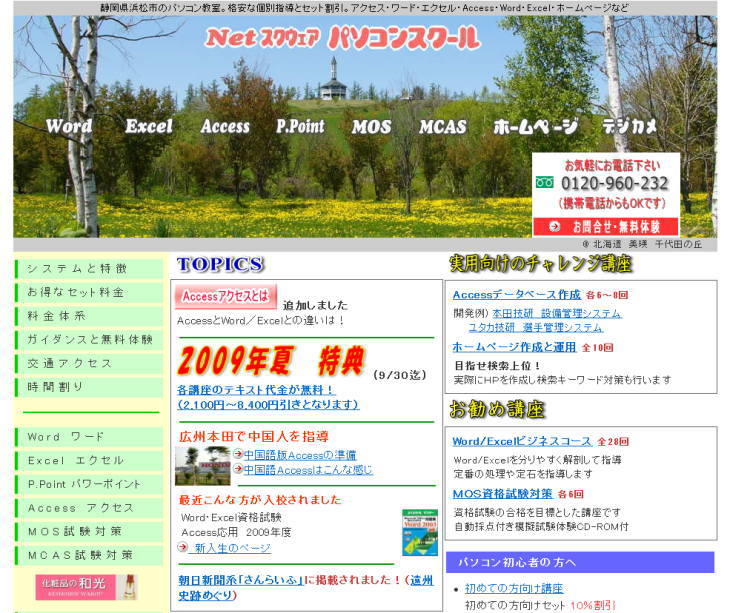Screen dimensions: 730x613
Task: Select 交通アクセス in the sidebar
Action: tap(89, 363)
